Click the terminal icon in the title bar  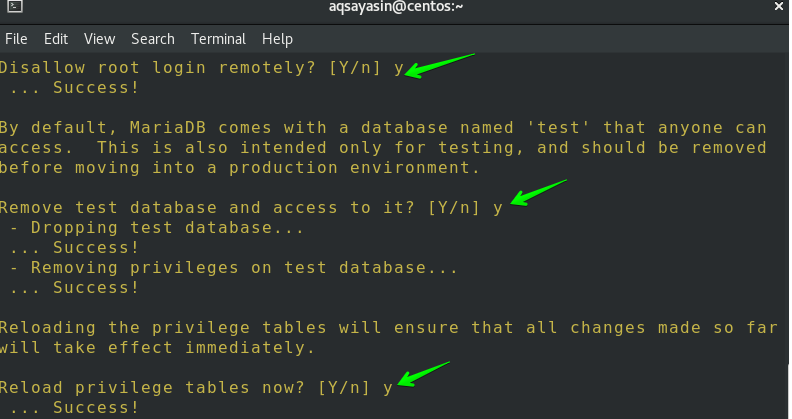(x=11, y=11)
